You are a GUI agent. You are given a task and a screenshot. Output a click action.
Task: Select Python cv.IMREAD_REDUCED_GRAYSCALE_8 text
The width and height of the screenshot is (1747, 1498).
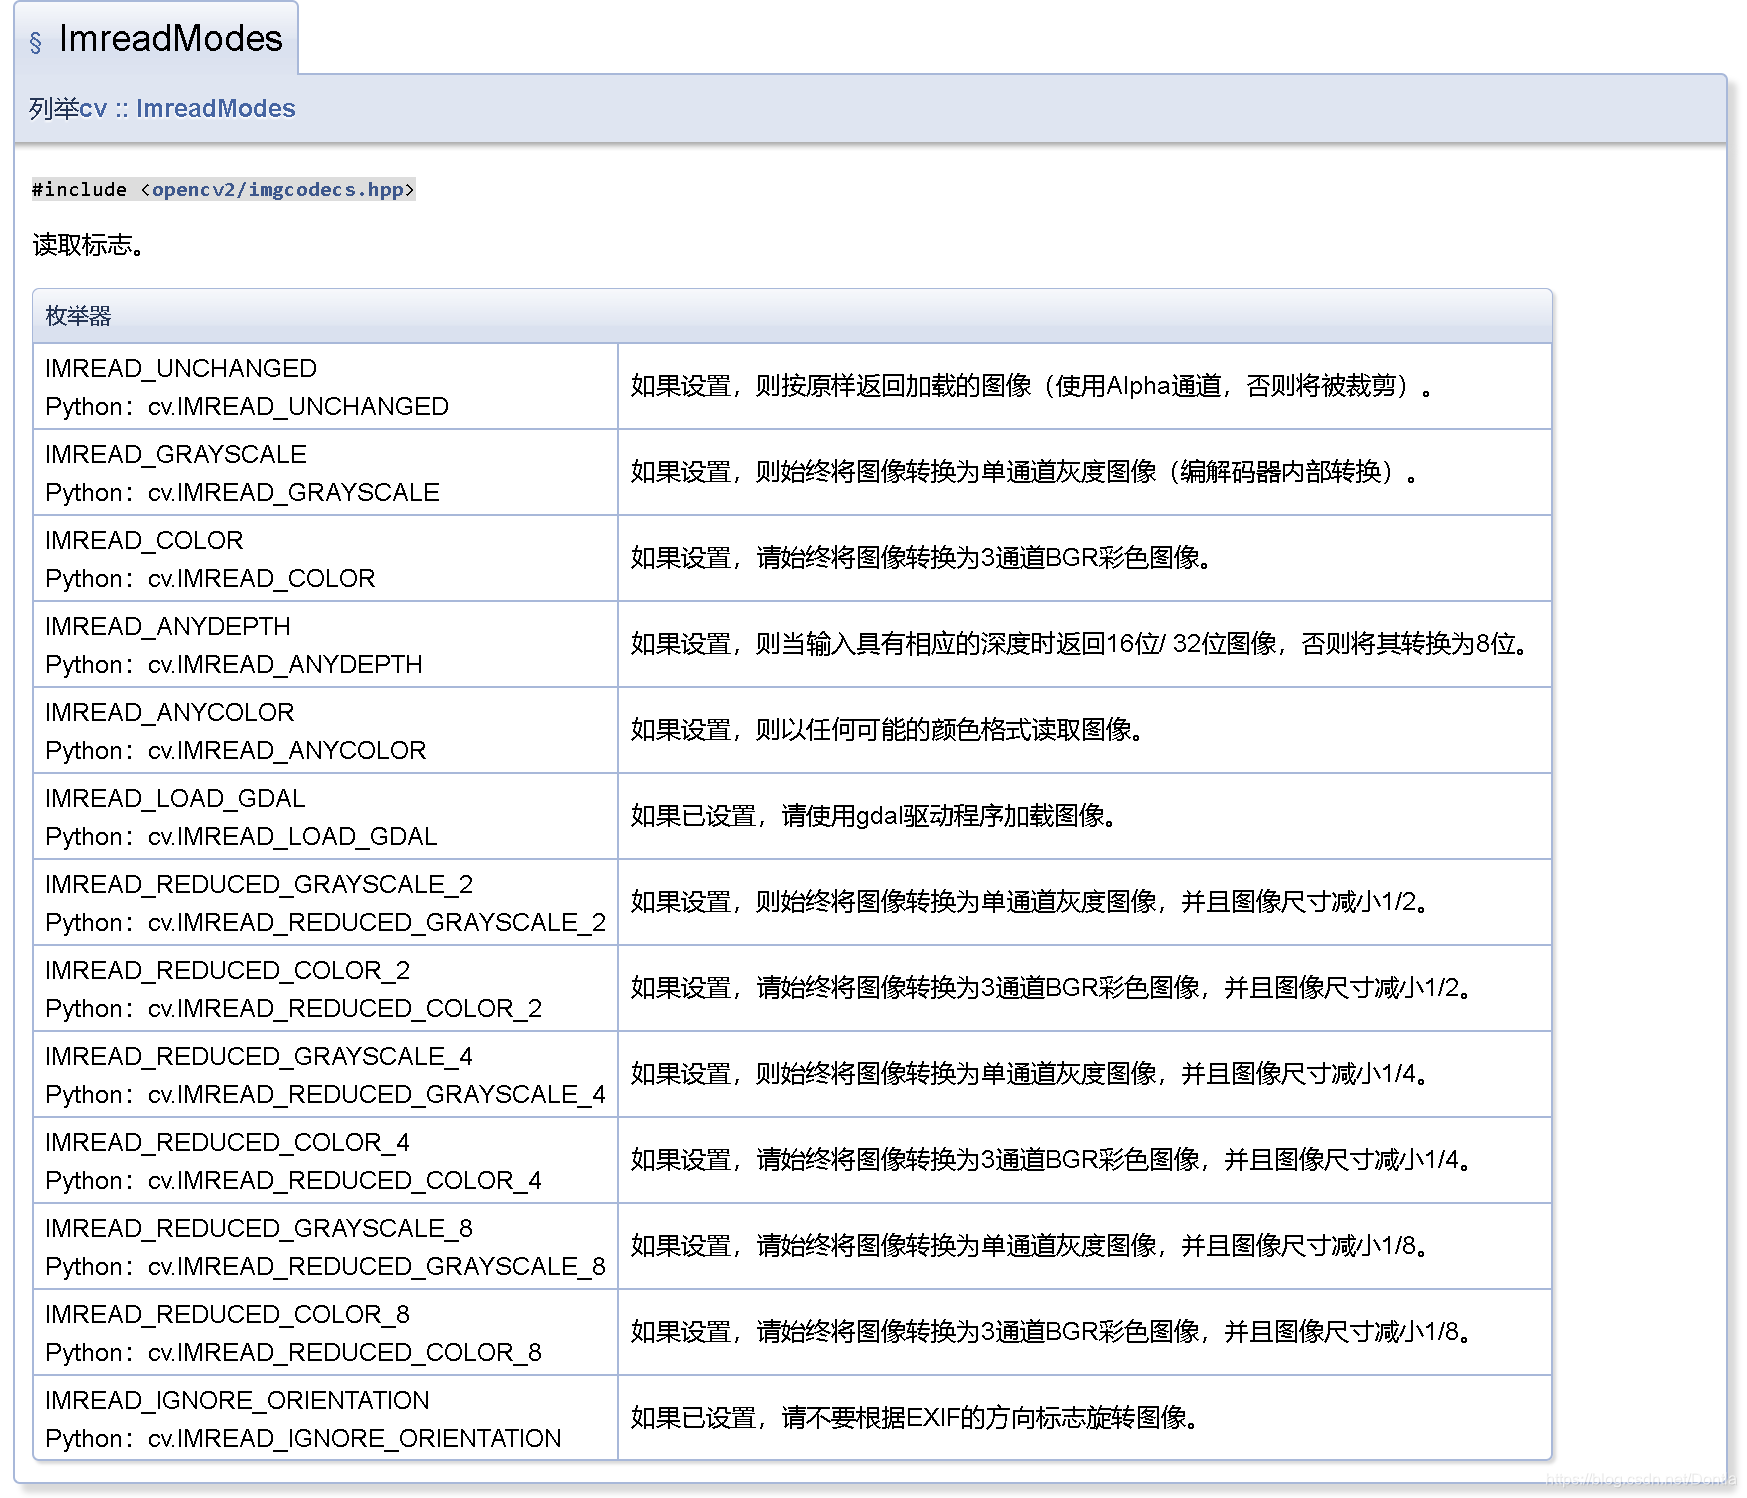[326, 1266]
